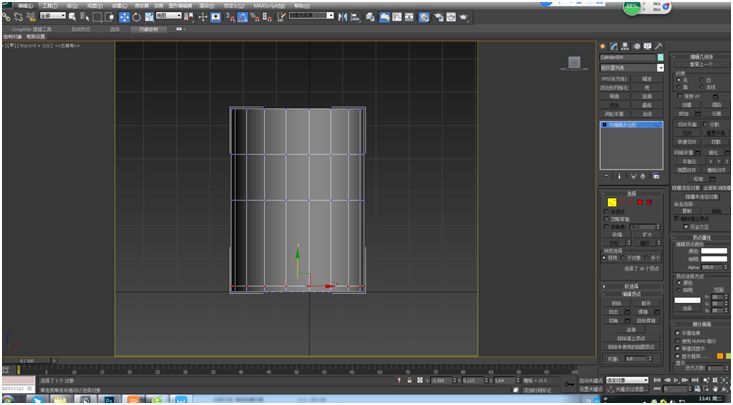Toggle Use NURMS Subdivision checkbox

coord(678,340)
